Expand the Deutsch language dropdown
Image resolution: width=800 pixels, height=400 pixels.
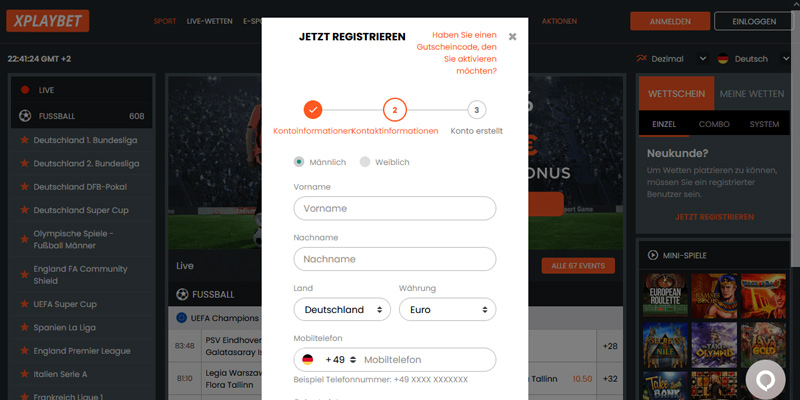click(754, 59)
